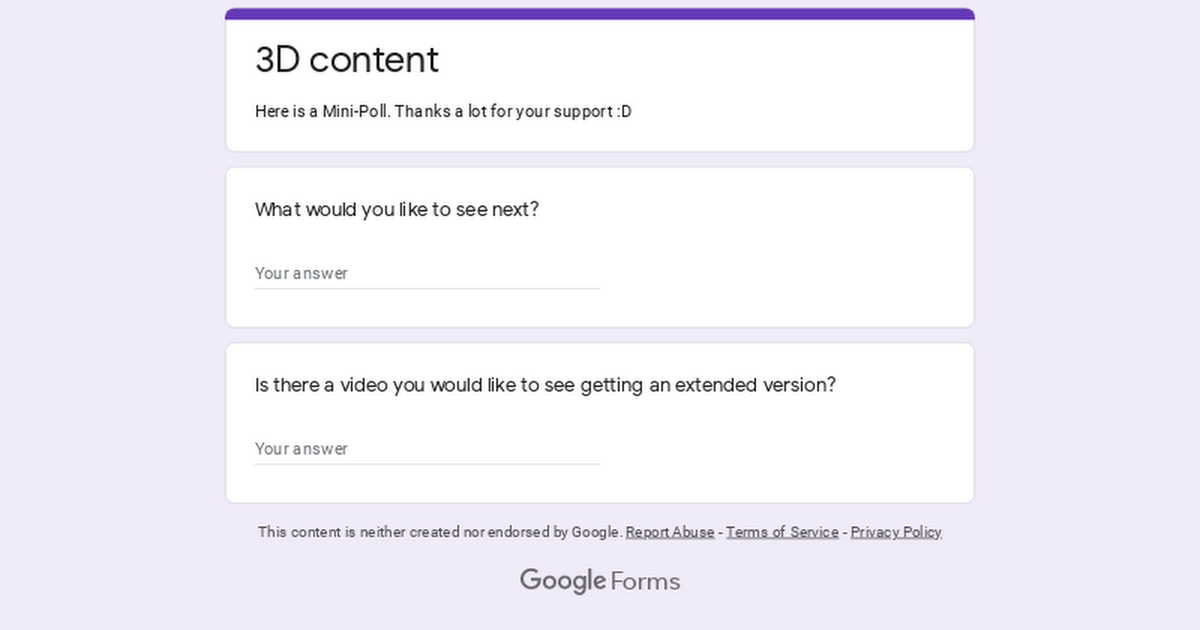
Task: Select the "Mini-Poll" word in description
Action: pos(357,111)
